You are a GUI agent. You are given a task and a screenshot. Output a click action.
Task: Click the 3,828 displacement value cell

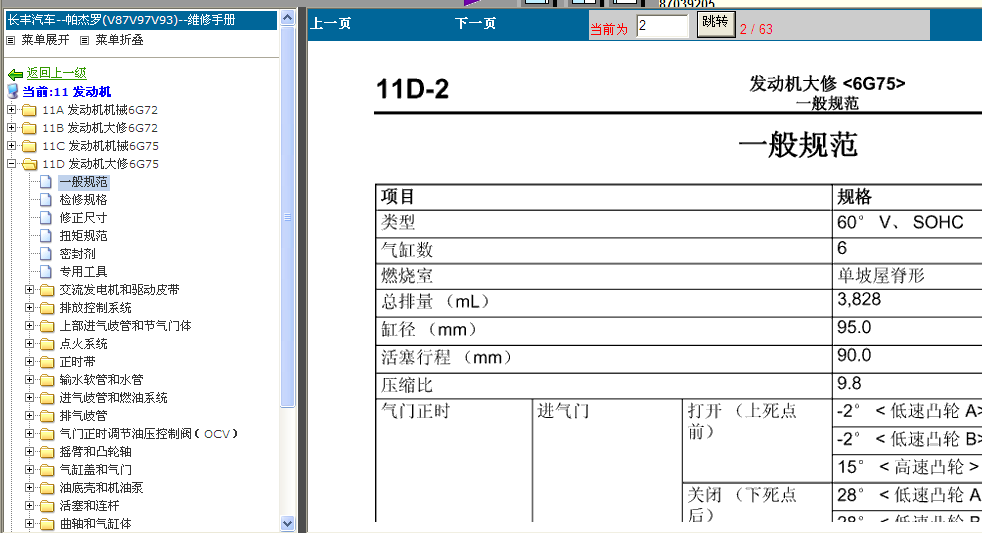[907, 303]
